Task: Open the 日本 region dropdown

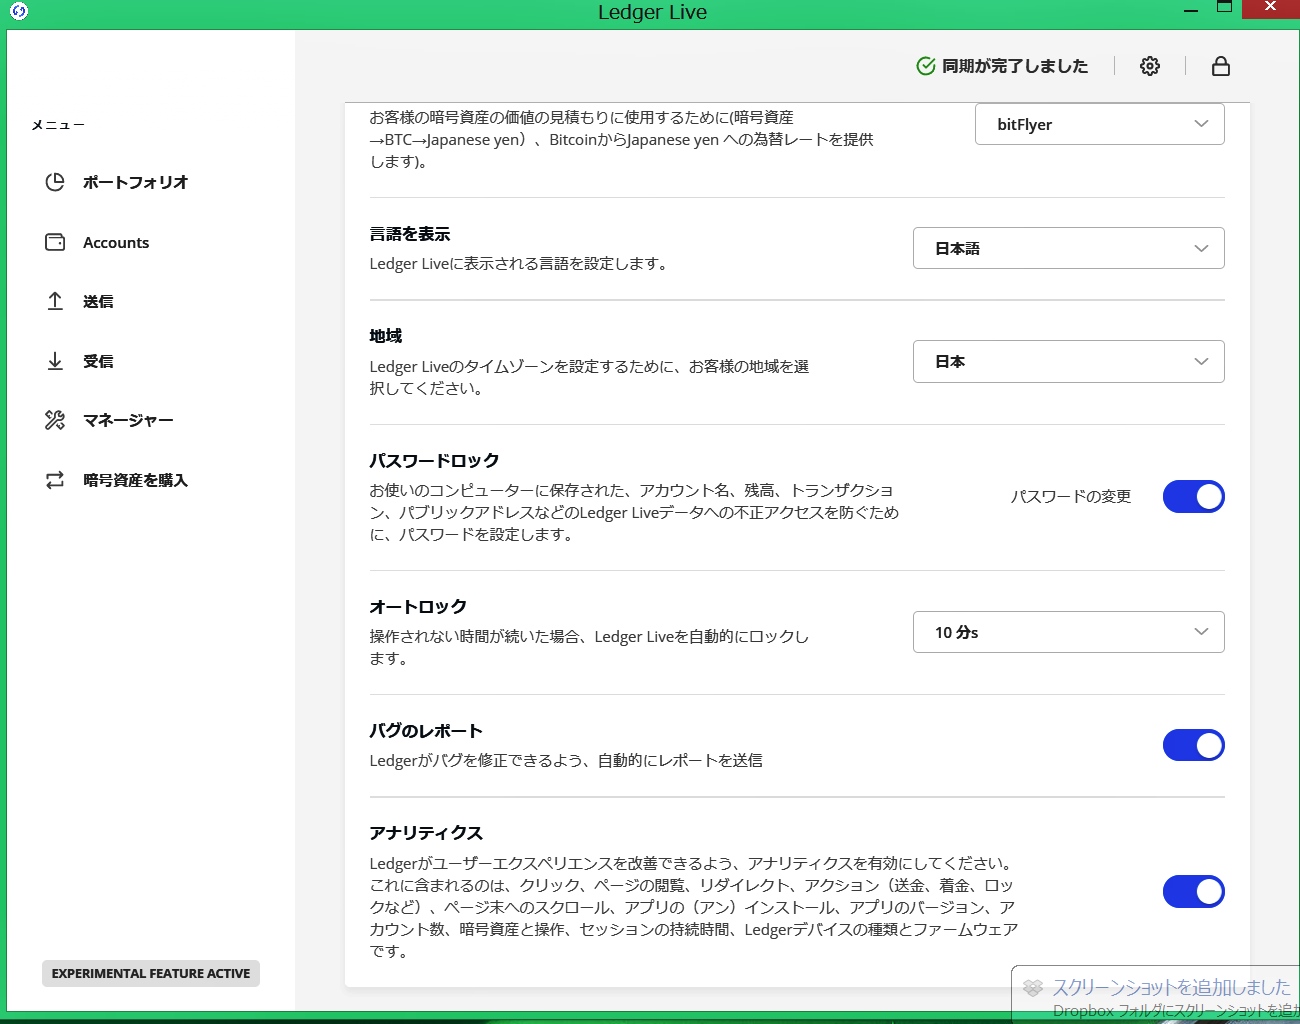Action: [1069, 361]
